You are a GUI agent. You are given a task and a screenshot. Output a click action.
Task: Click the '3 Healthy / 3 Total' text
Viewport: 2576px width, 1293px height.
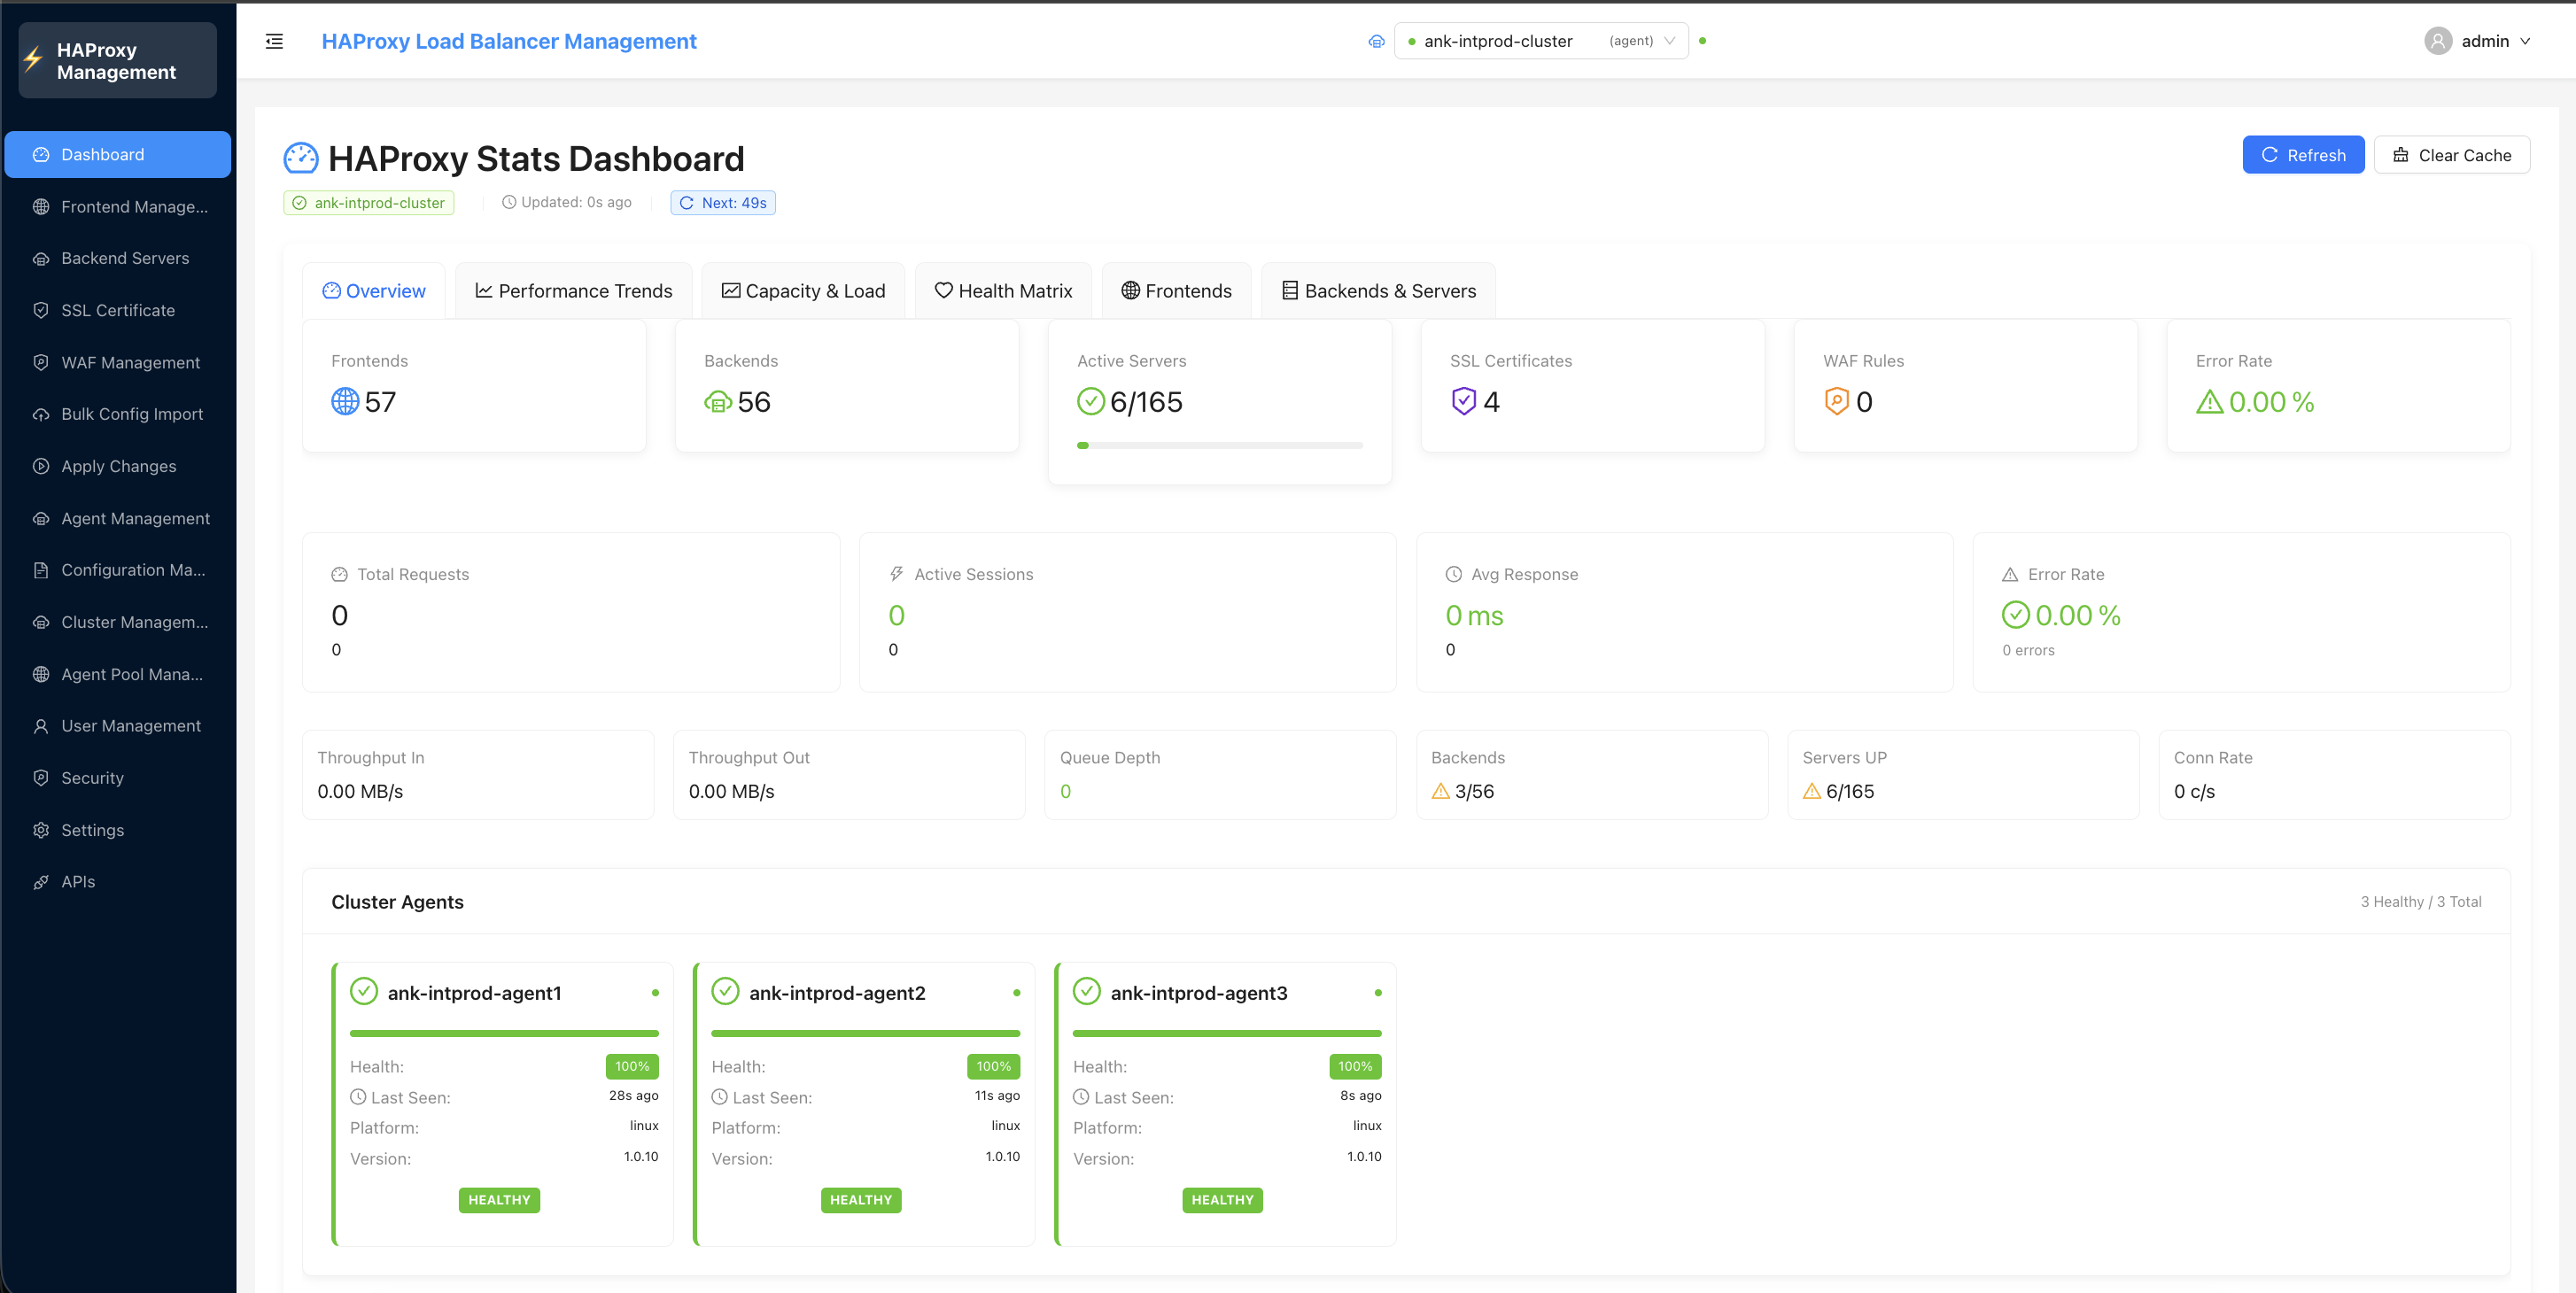tap(2421, 901)
